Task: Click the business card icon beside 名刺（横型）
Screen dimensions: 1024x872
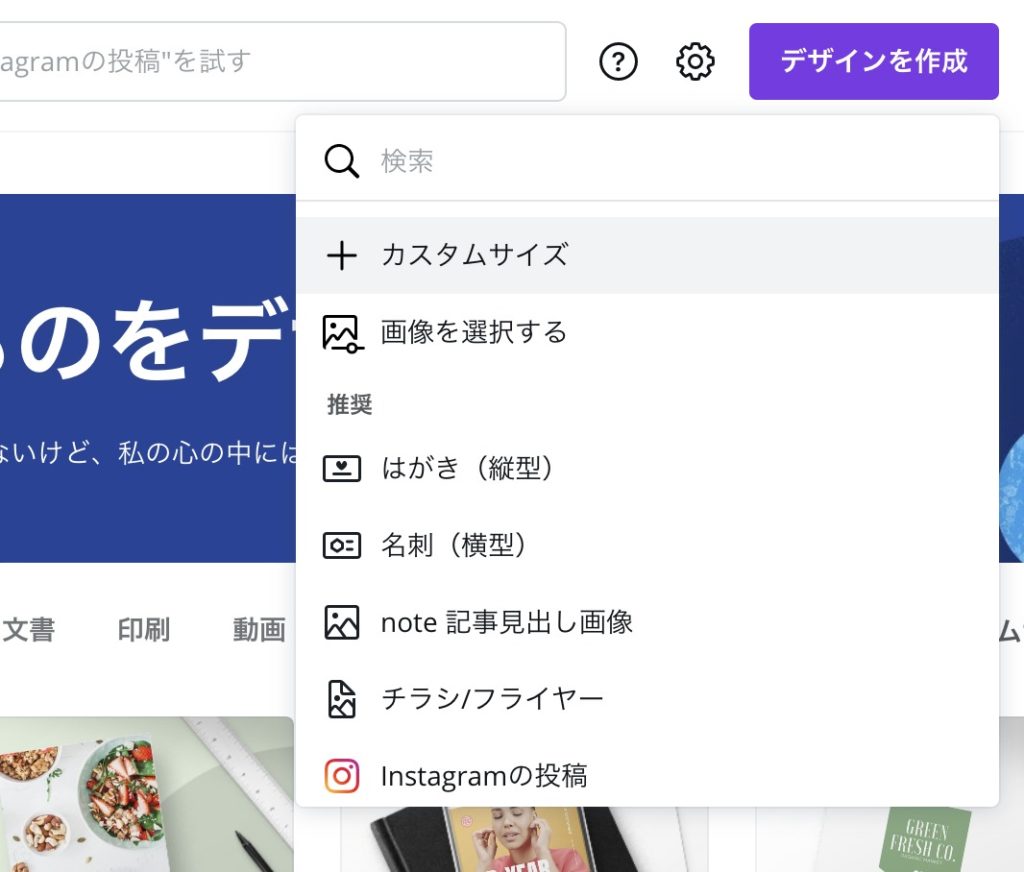Action: (341, 545)
